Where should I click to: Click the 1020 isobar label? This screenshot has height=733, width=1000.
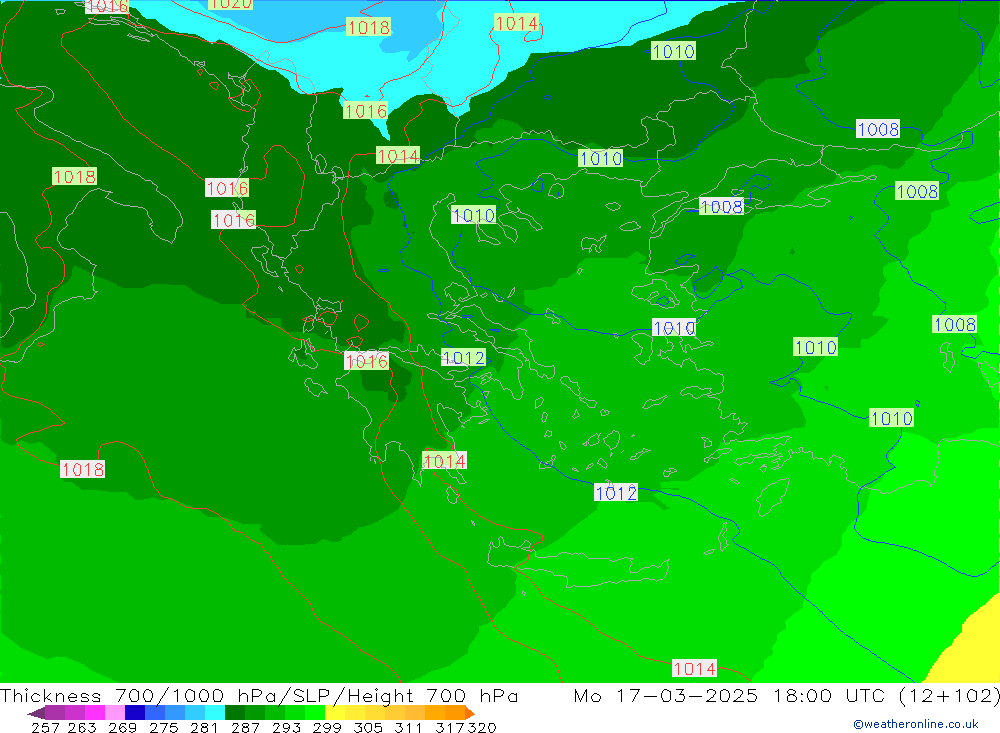pos(230,4)
